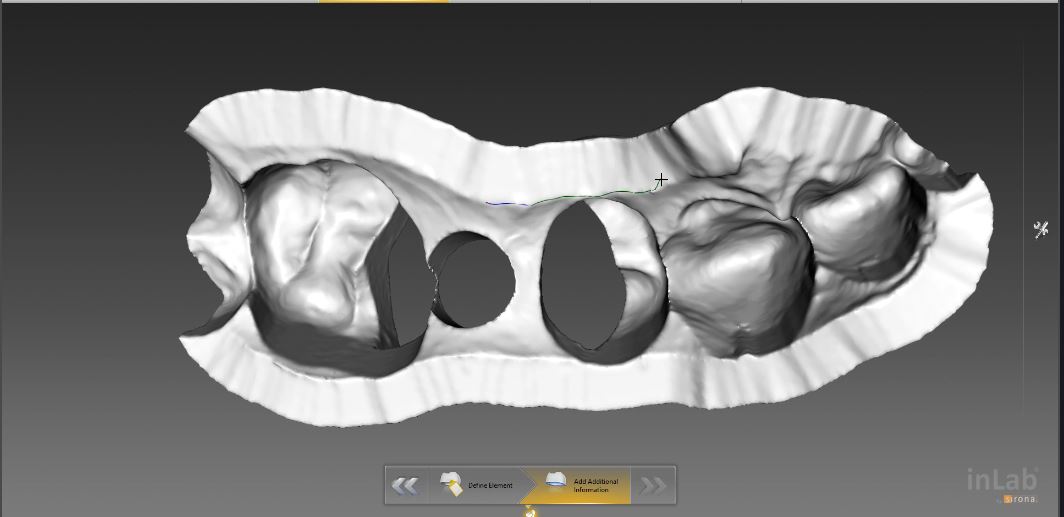Select the Add Additional Information step label
Viewport: 1064px width, 517px height.
[x=596, y=486]
